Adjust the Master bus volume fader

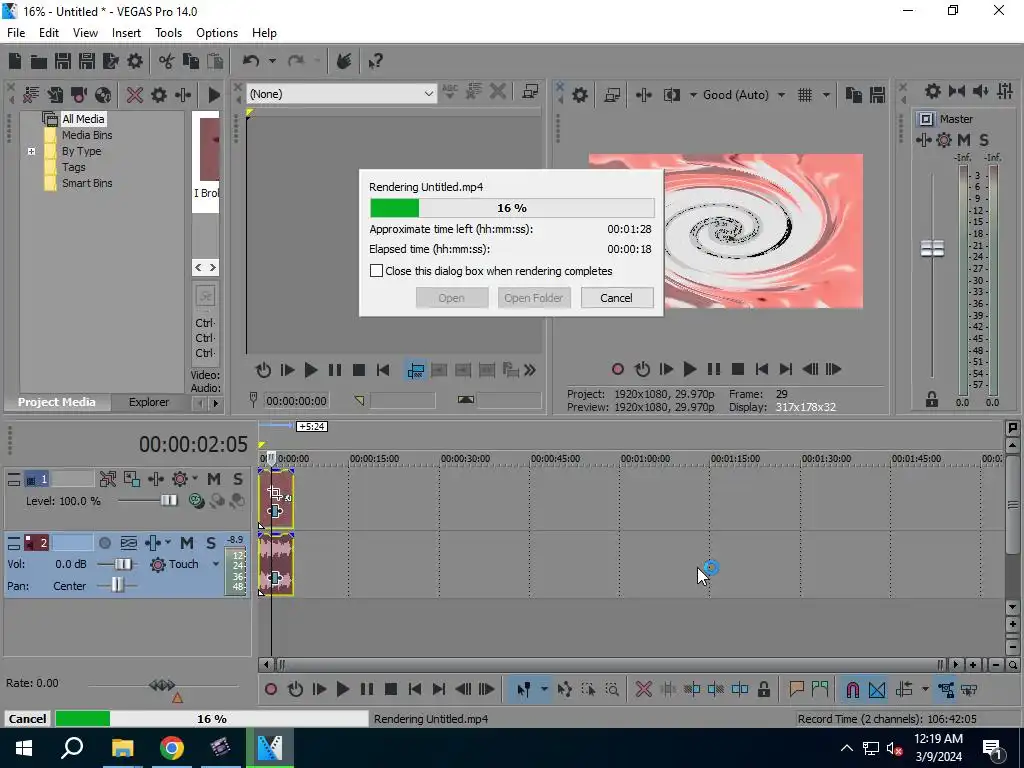coord(932,249)
